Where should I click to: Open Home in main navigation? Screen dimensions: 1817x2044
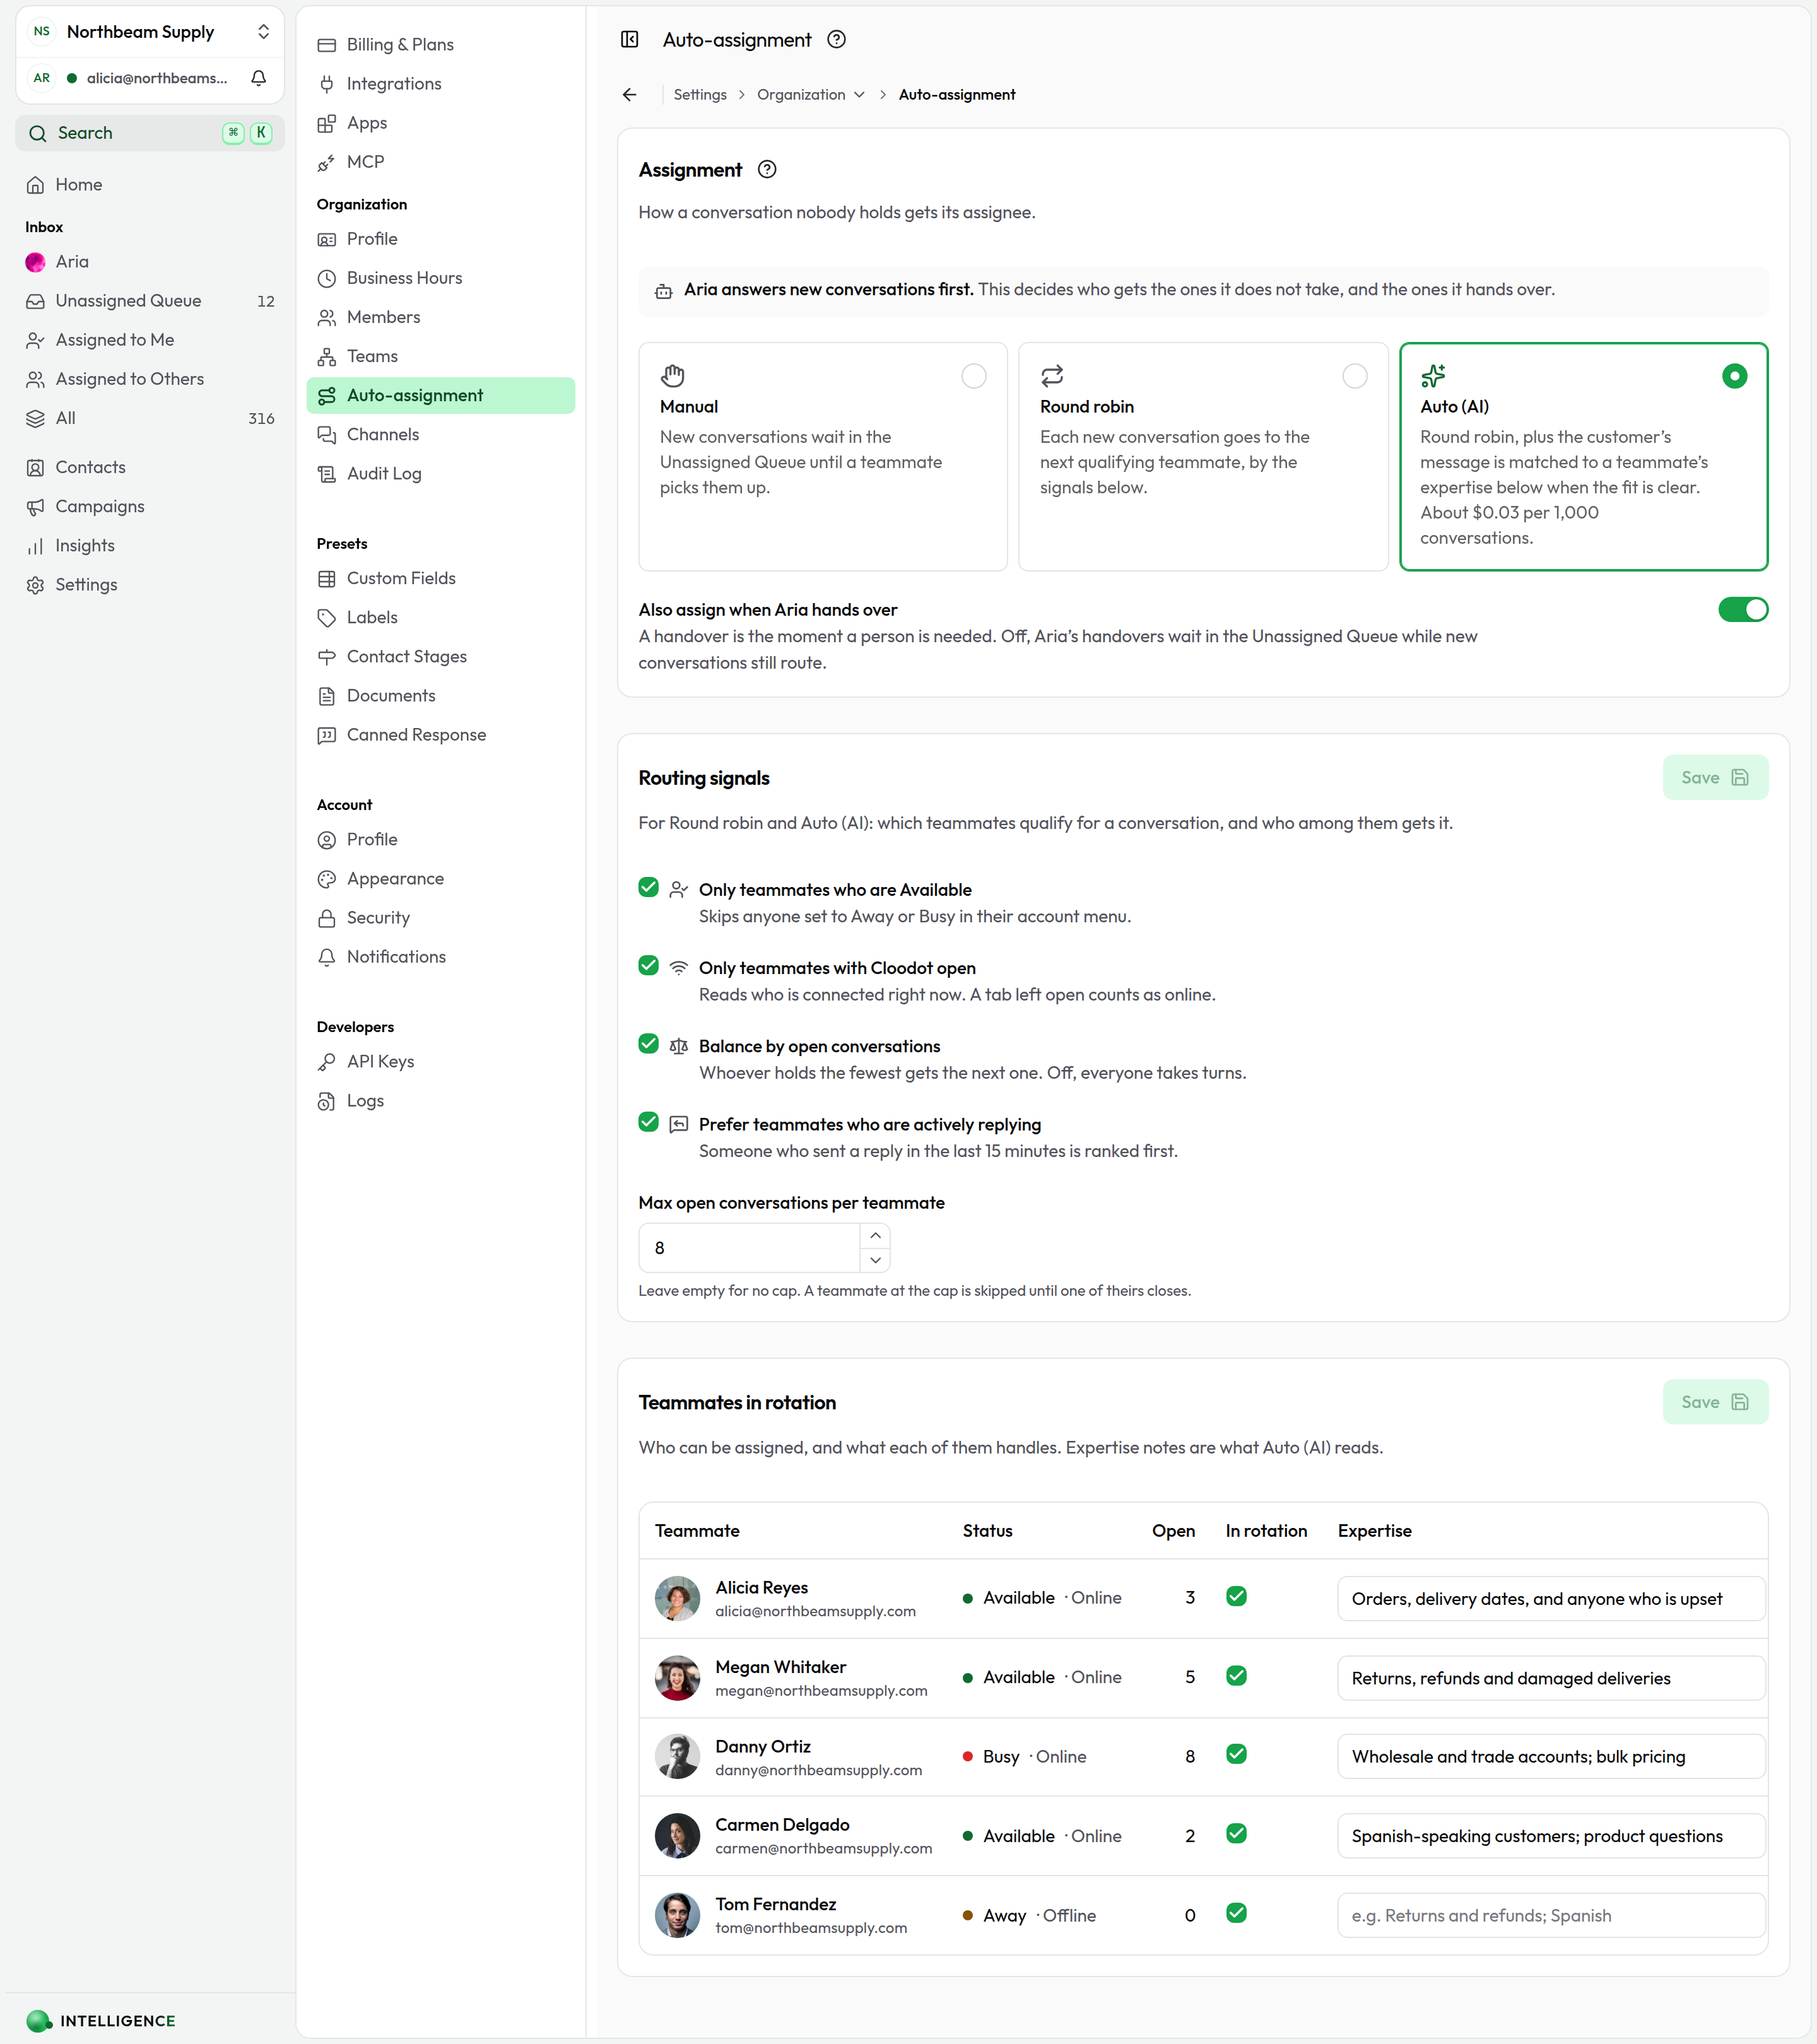(150, 184)
